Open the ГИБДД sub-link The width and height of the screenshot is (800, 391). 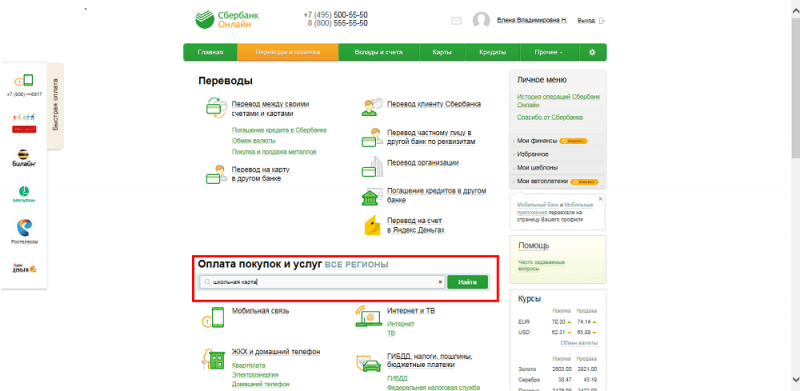point(397,378)
